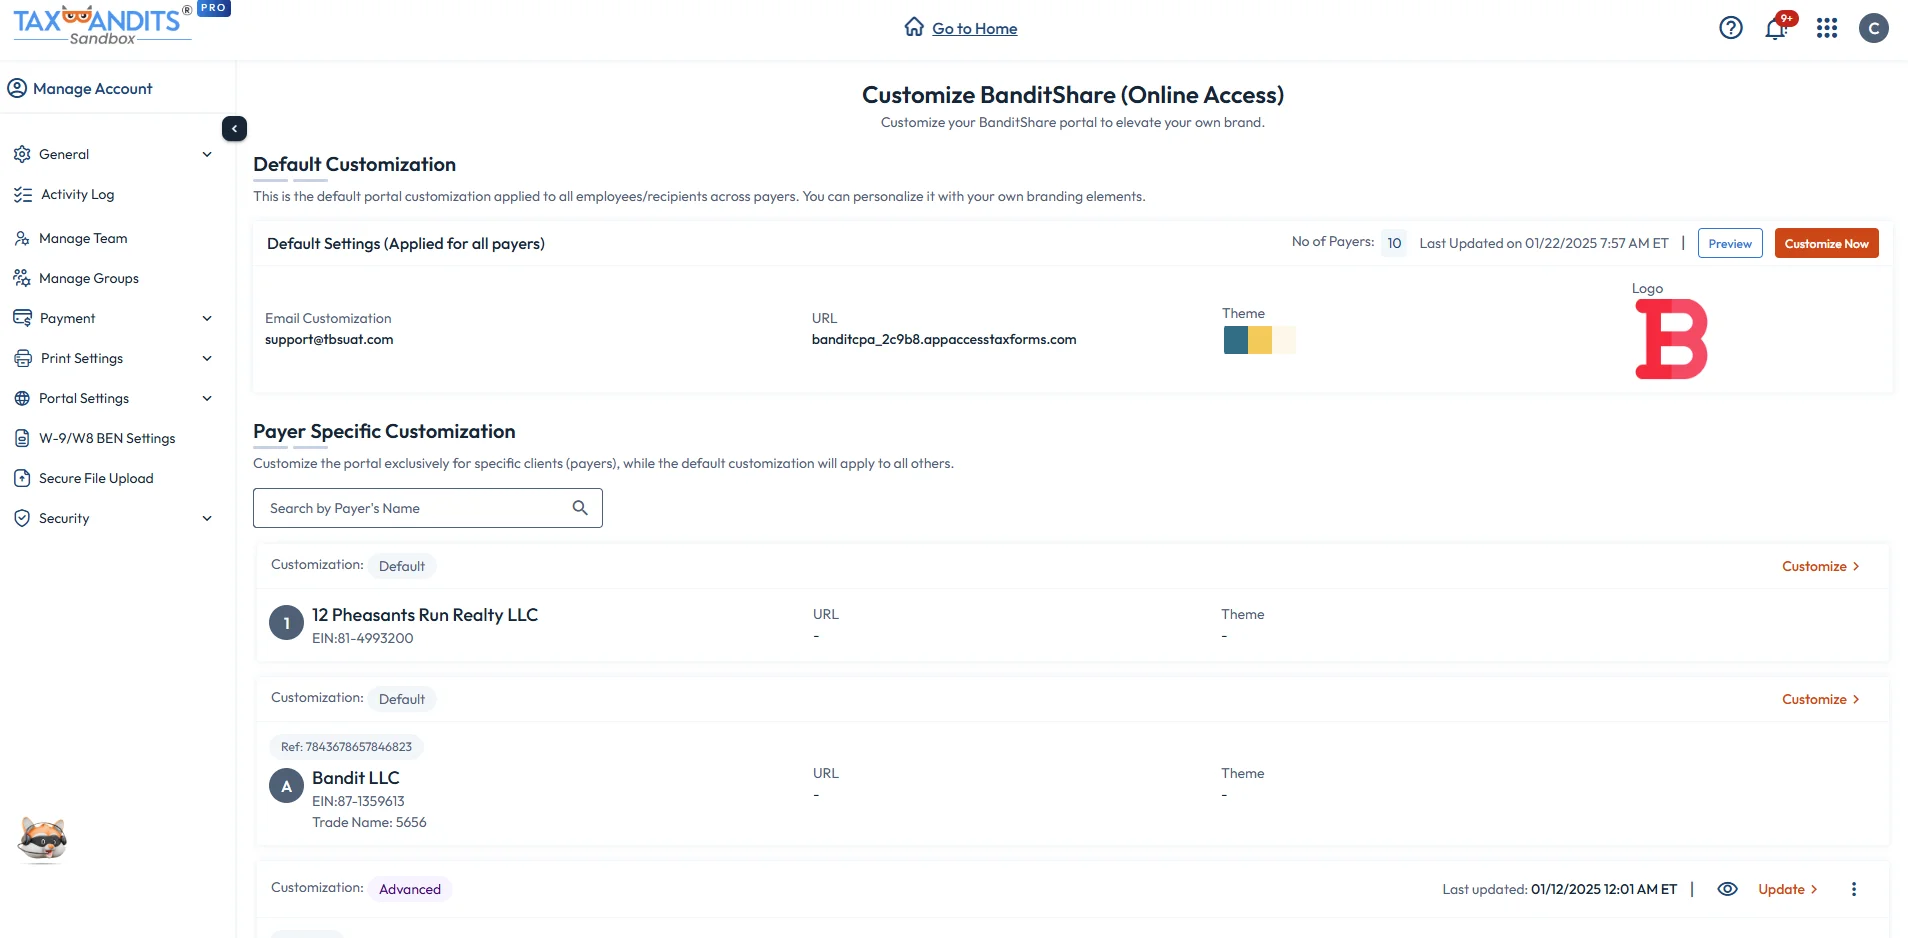The width and height of the screenshot is (1908, 938).
Task: Expand the General menu chevron
Action: pyautogui.click(x=207, y=154)
